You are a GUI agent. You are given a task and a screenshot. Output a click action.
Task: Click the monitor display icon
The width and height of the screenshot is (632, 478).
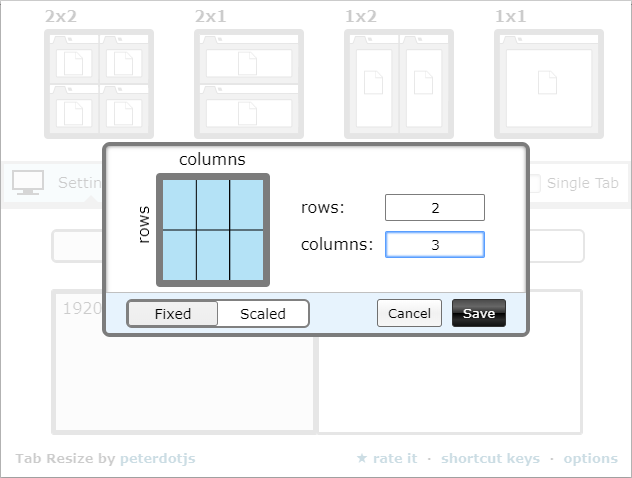(28, 183)
